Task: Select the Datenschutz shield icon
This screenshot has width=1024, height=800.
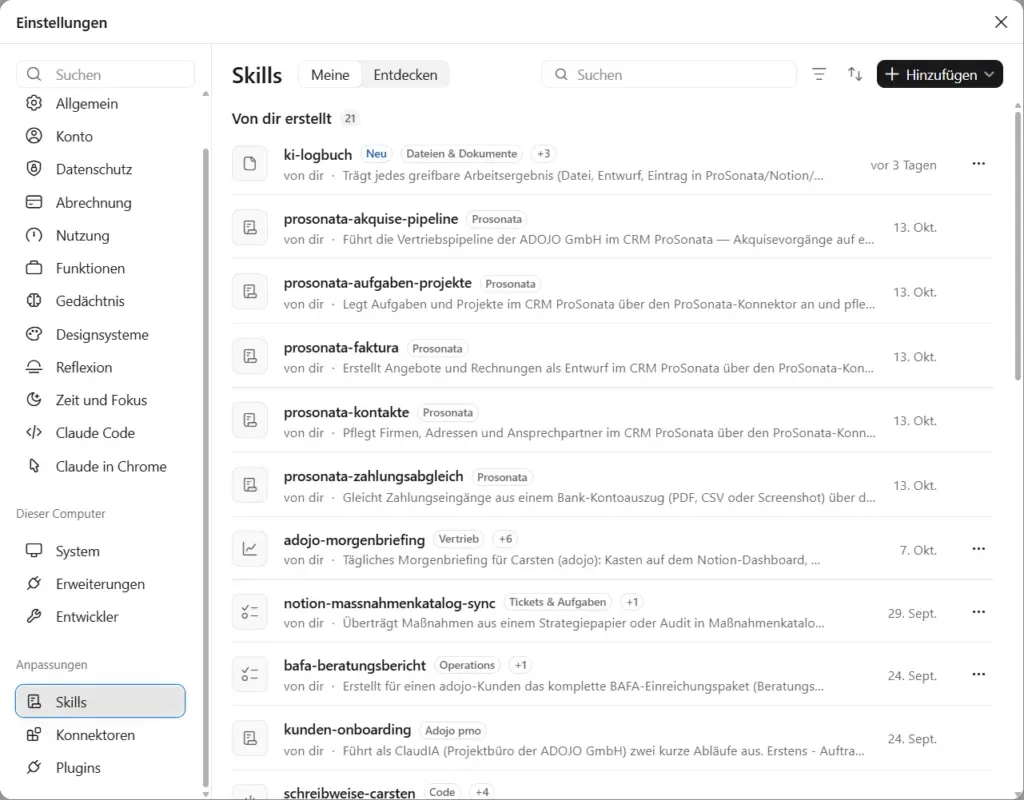Action: 34,168
